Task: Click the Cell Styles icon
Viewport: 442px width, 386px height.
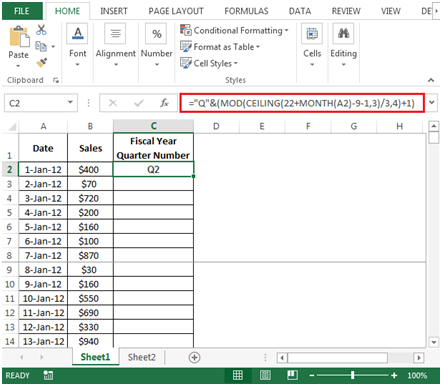Action: pyautogui.click(x=186, y=63)
